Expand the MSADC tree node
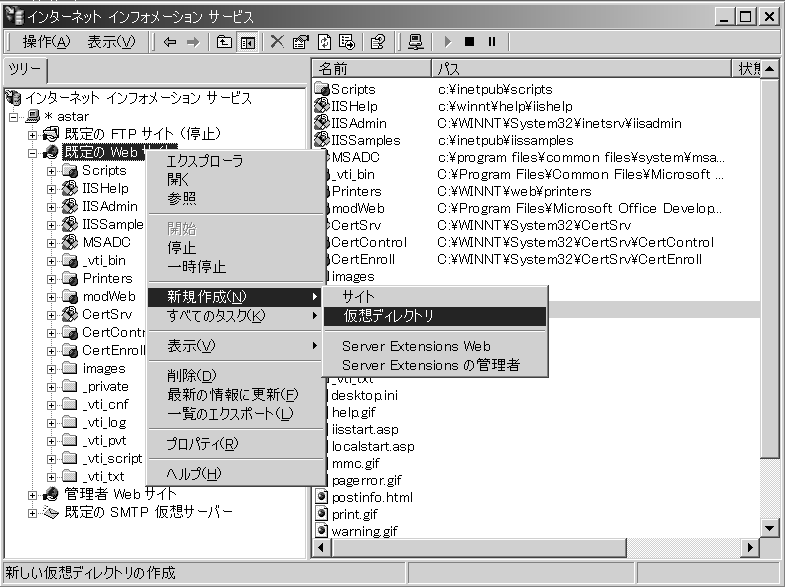The image size is (785, 587). pos(51,243)
